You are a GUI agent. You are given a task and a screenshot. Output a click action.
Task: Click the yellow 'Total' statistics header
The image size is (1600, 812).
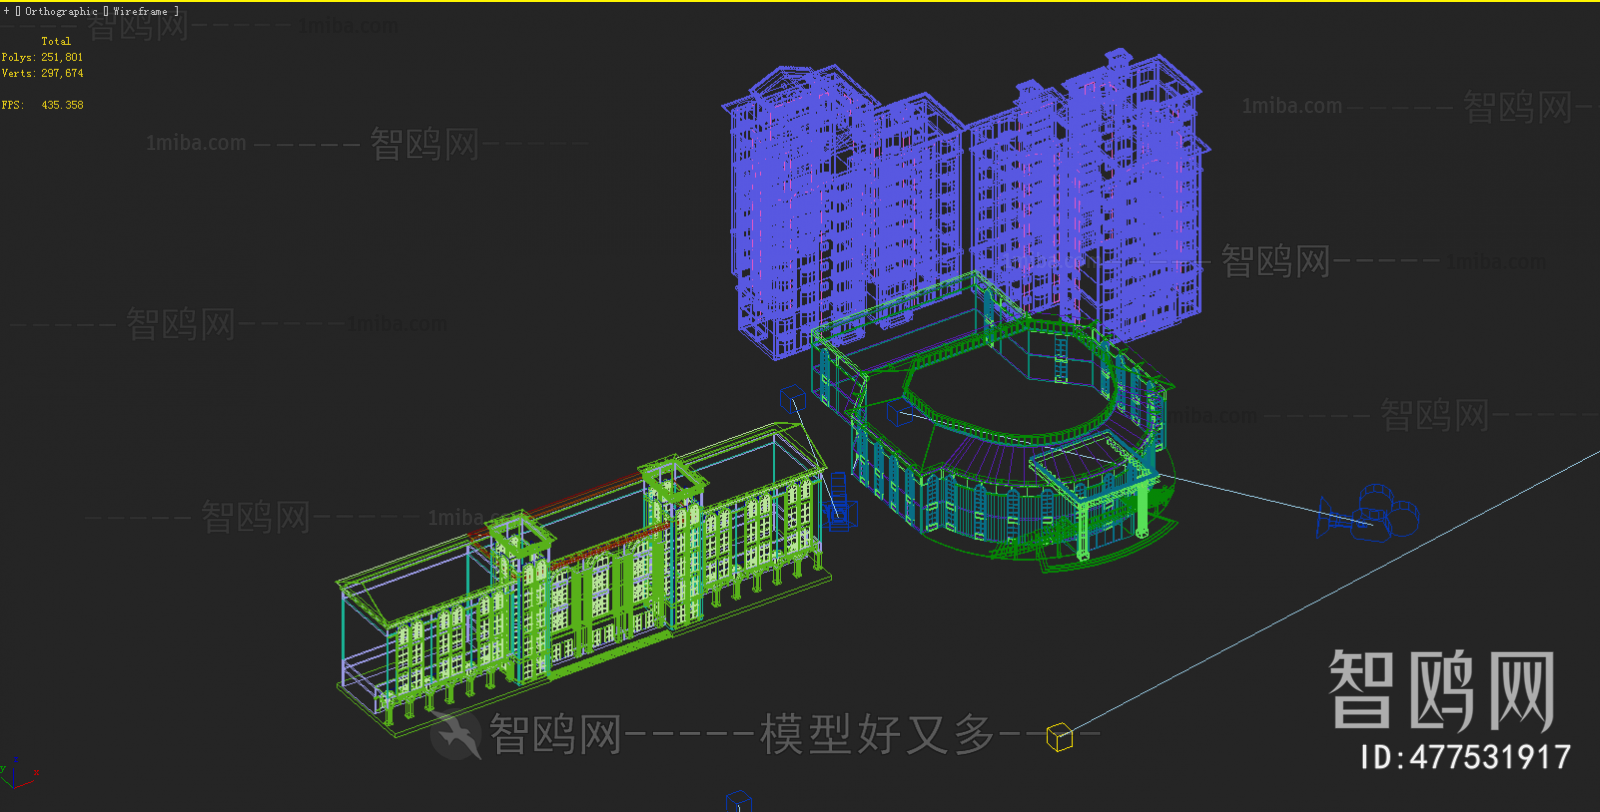(x=56, y=41)
